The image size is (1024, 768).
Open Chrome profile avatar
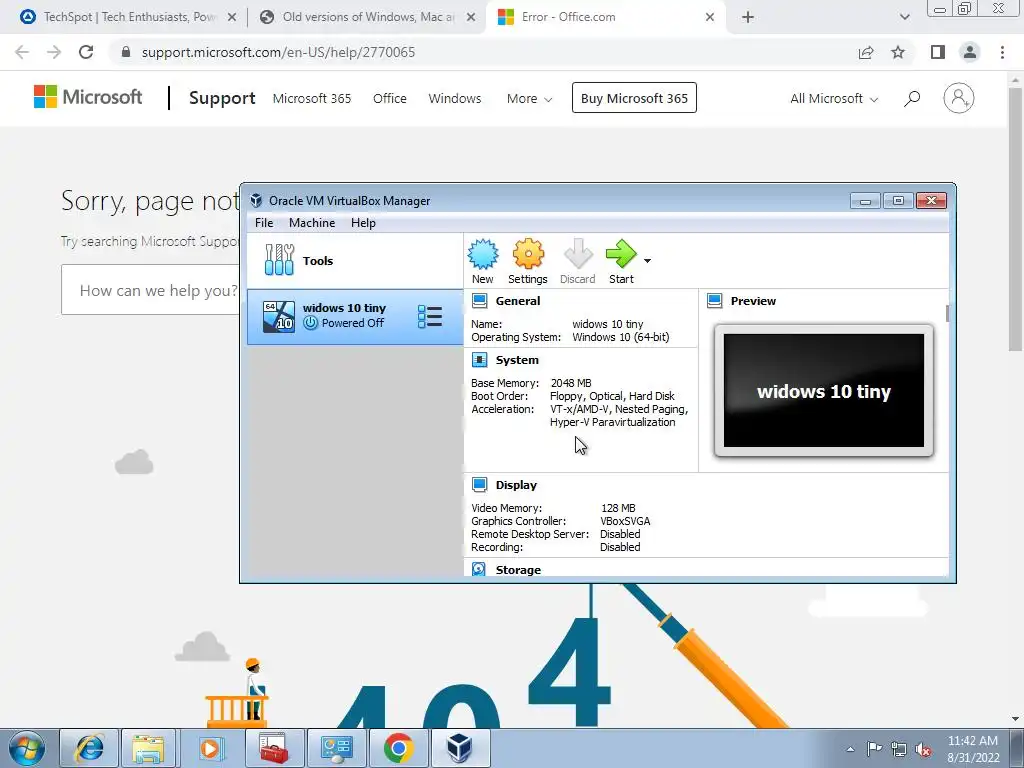coord(970,52)
